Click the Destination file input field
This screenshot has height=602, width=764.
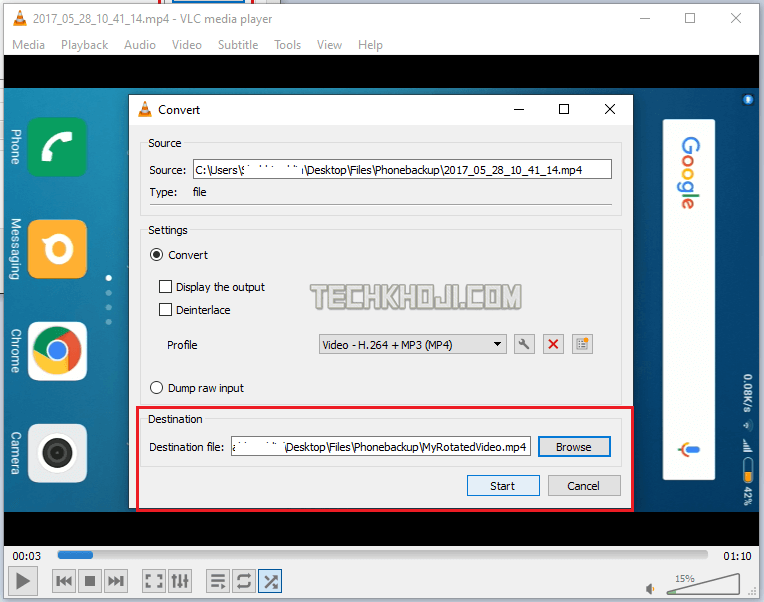click(381, 447)
